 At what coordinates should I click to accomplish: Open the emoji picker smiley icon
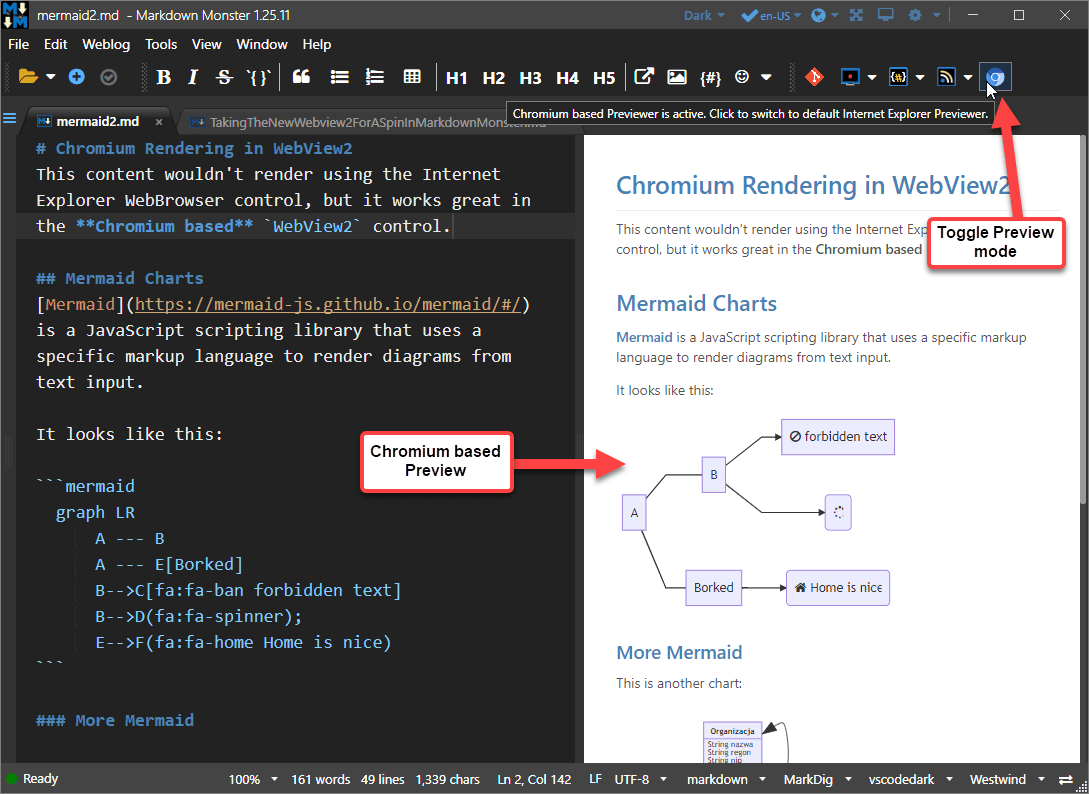(742, 76)
